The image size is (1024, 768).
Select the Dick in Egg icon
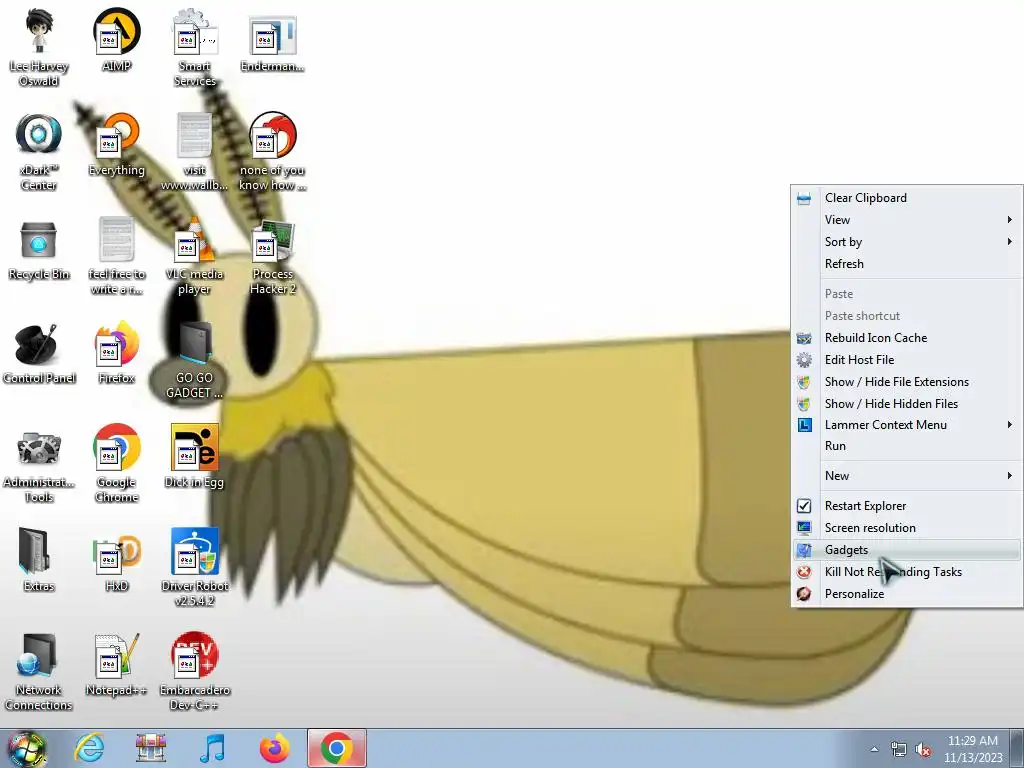pyautogui.click(x=195, y=457)
